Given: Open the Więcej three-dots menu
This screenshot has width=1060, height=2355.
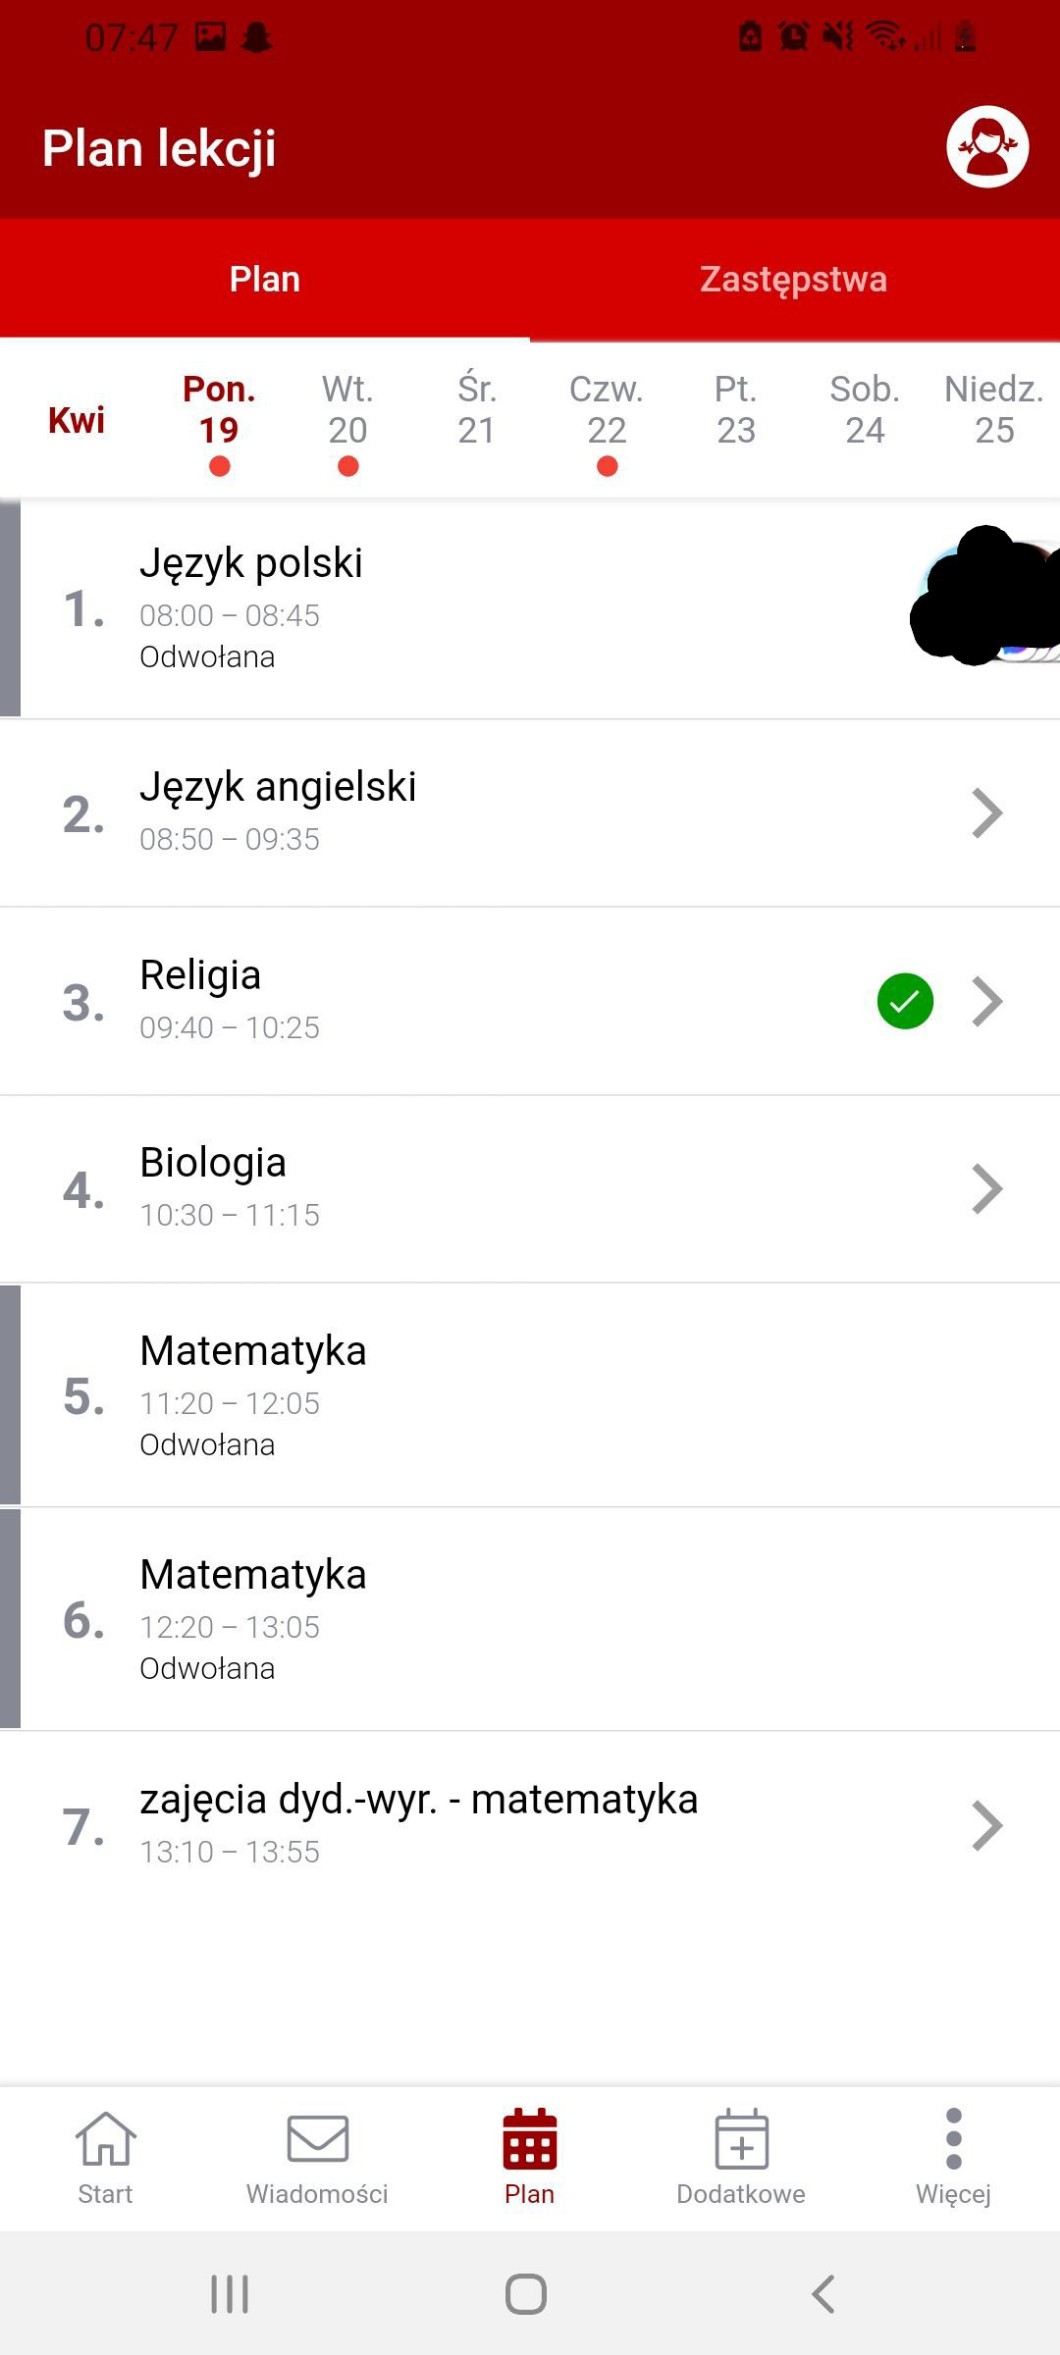Looking at the screenshot, I should point(953,2140).
